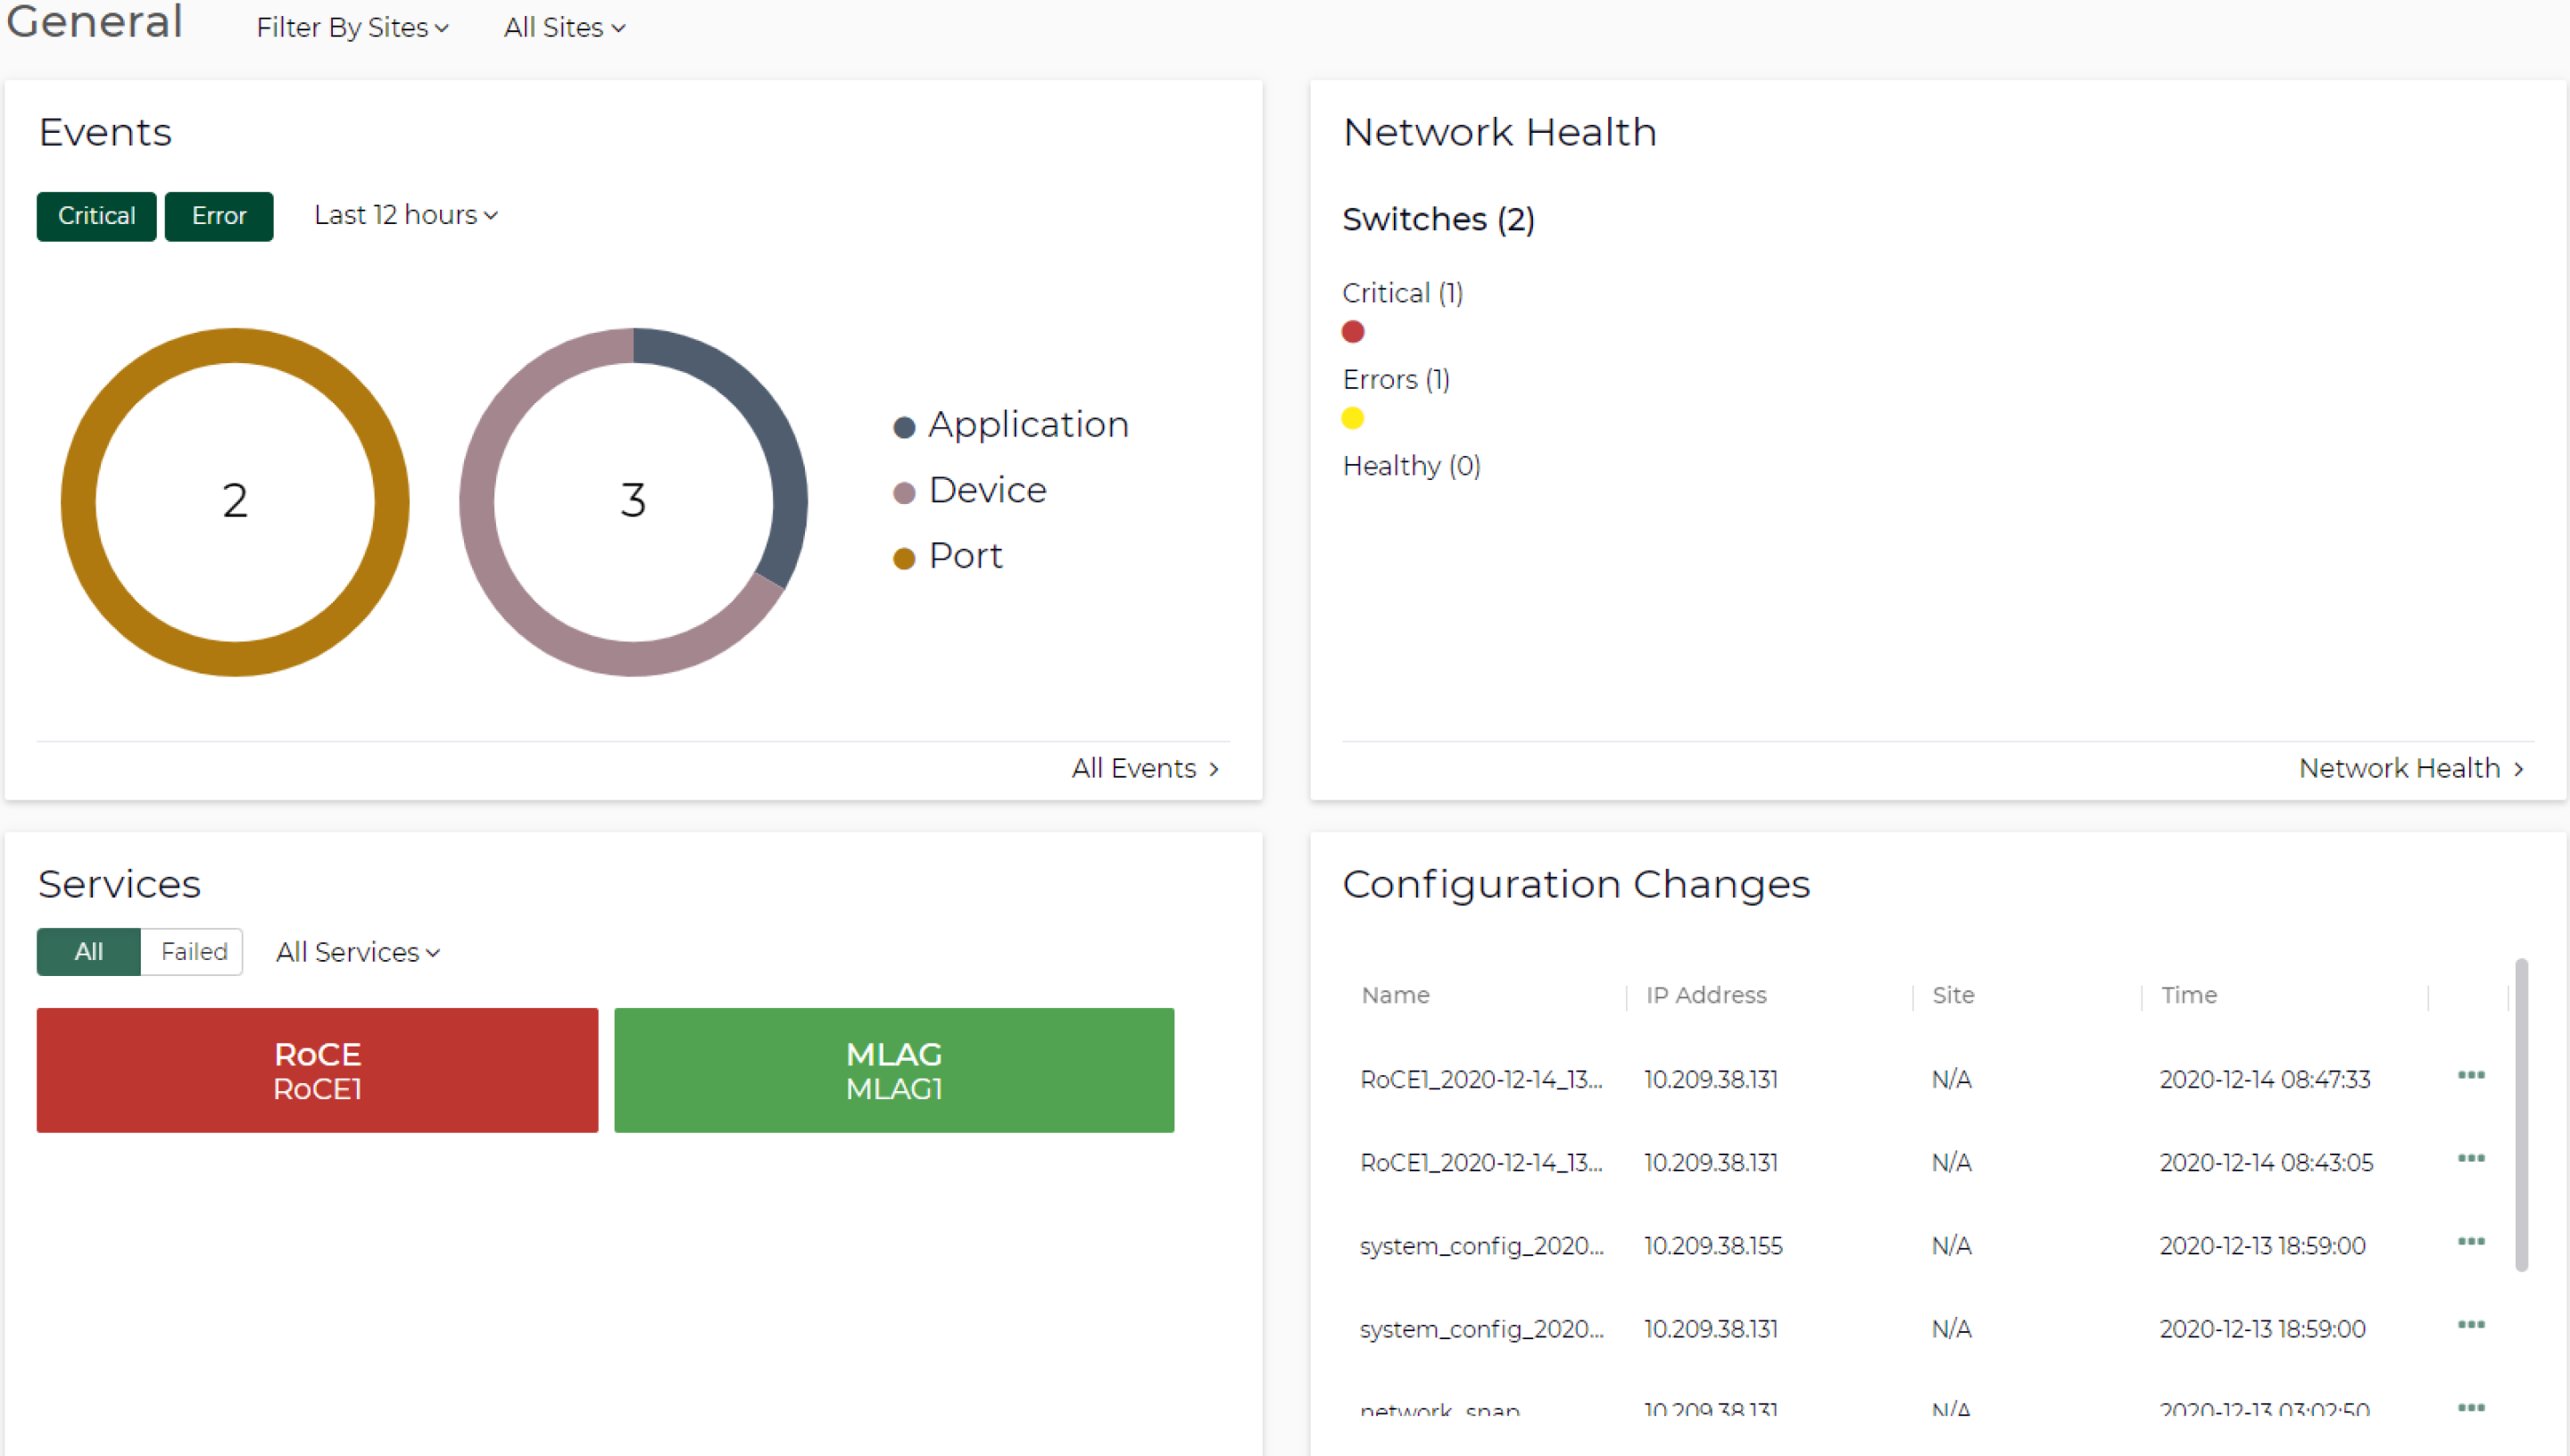Sort Configuration Changes by Name column
The width and height of the screenshot is (2570, 1456).
[x=1395, y=995]
